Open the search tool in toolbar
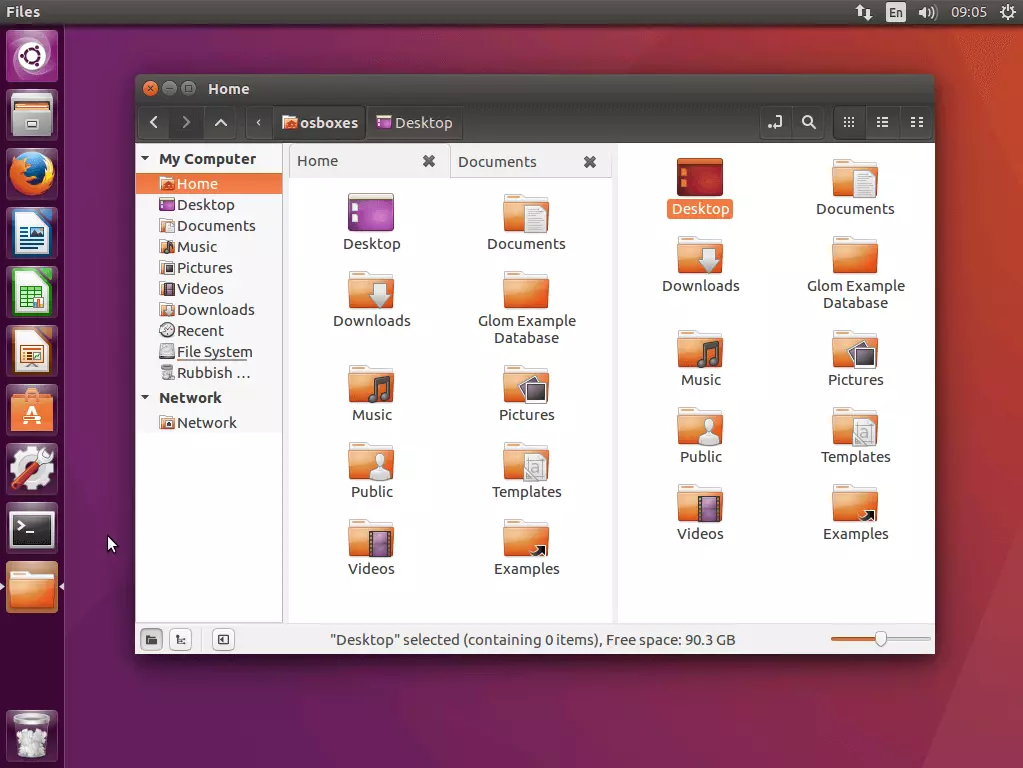Screen dimensions: 1023x768 click(x=808, y=123)
